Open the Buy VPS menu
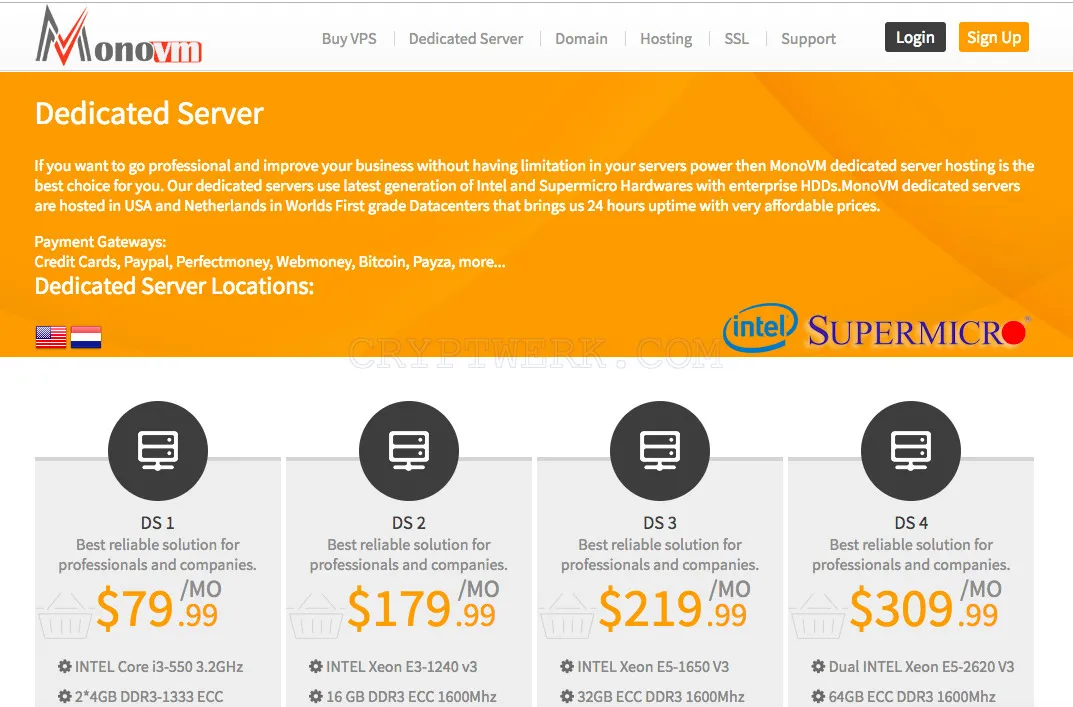The width and height of the screenshot is (1073, 707). 349,39
